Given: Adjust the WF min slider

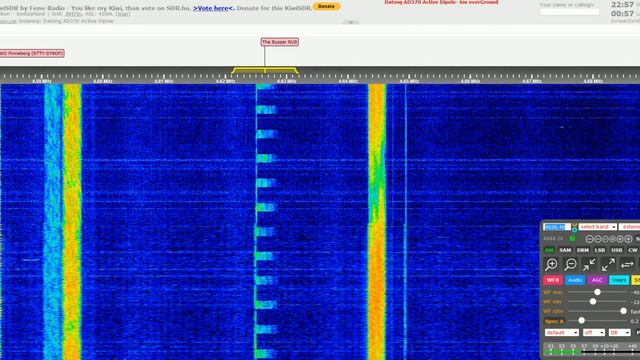Looking at the screenshot, I should 593,302.
